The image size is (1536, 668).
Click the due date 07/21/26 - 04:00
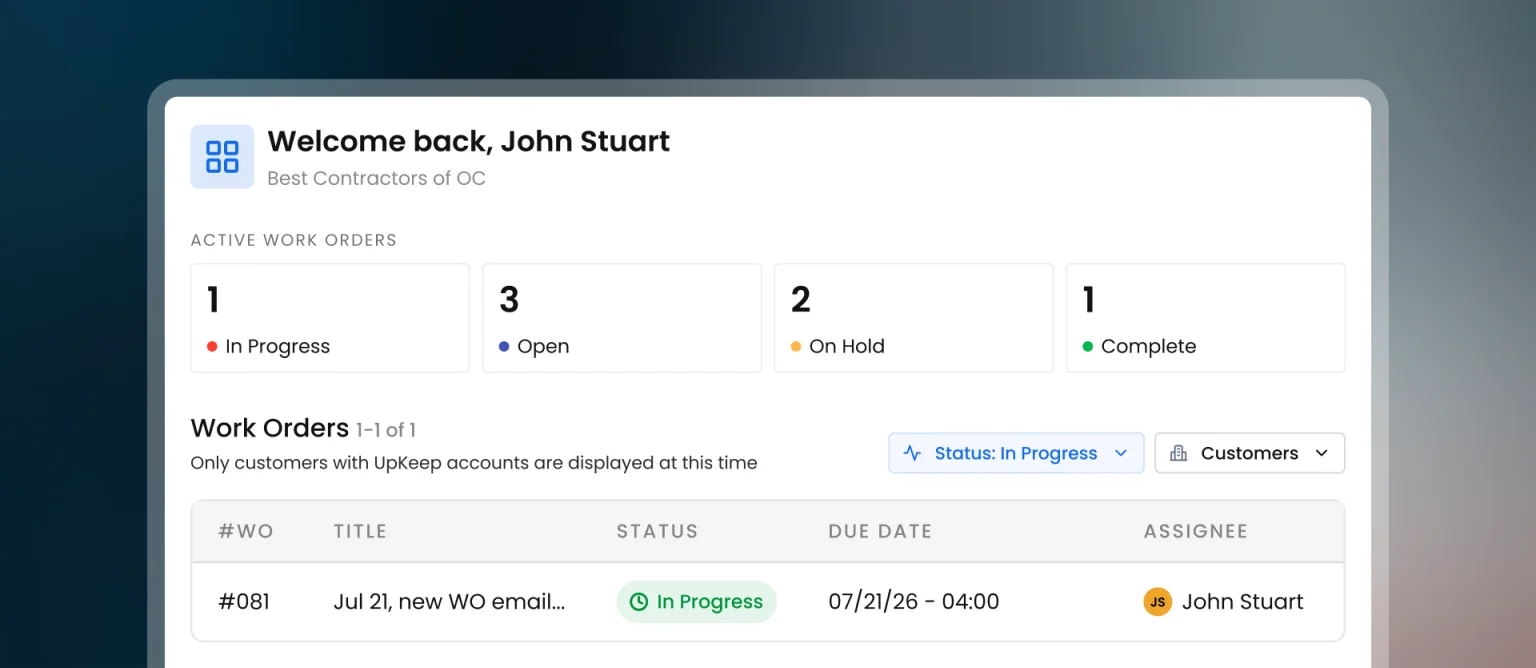click(x=914, y=602)
